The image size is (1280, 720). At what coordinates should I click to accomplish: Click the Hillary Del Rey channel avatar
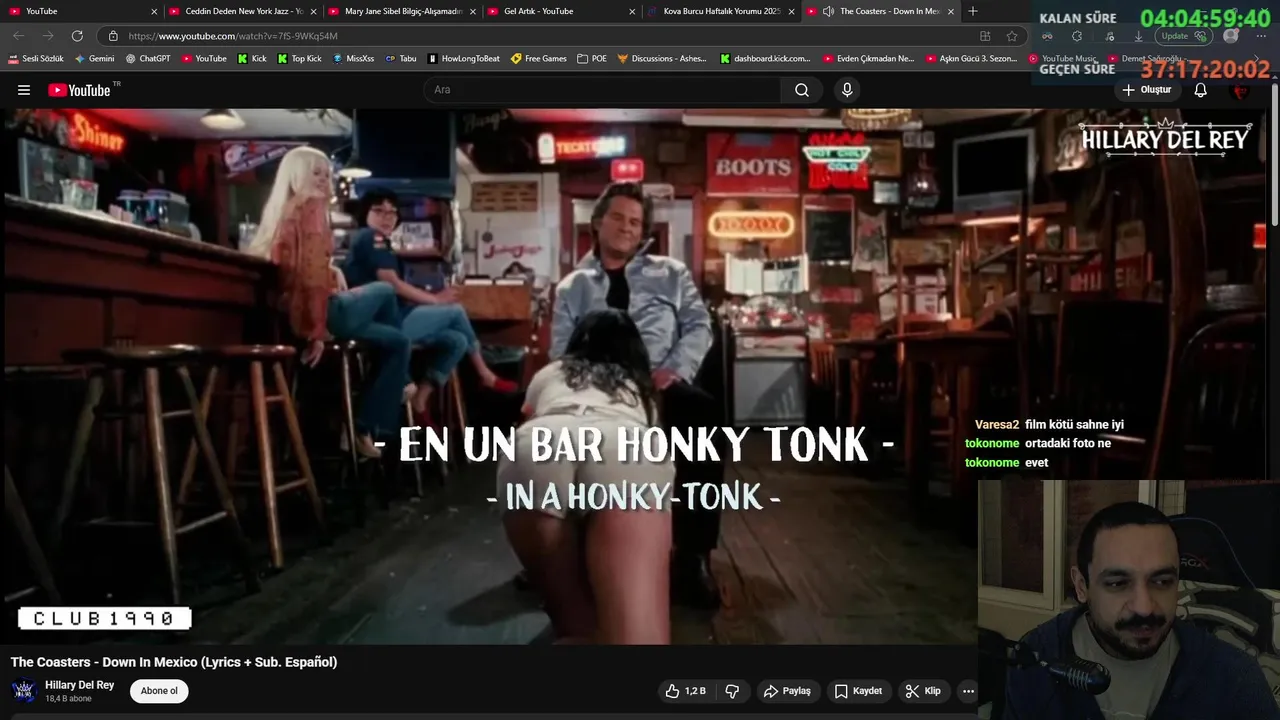pos(24,691)
